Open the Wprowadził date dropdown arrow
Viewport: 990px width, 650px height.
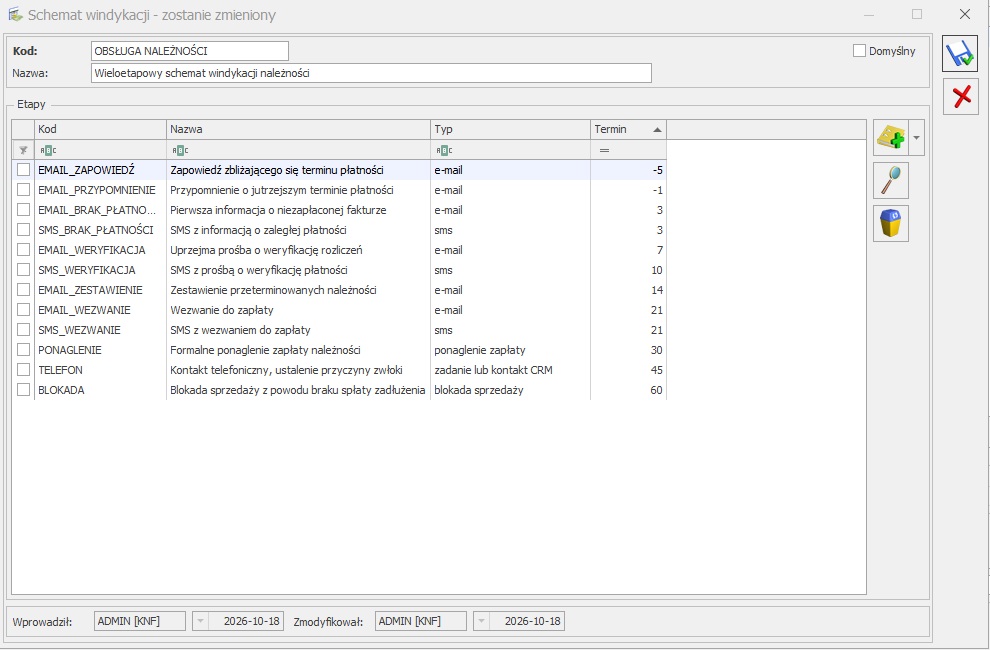coord(200,621)
